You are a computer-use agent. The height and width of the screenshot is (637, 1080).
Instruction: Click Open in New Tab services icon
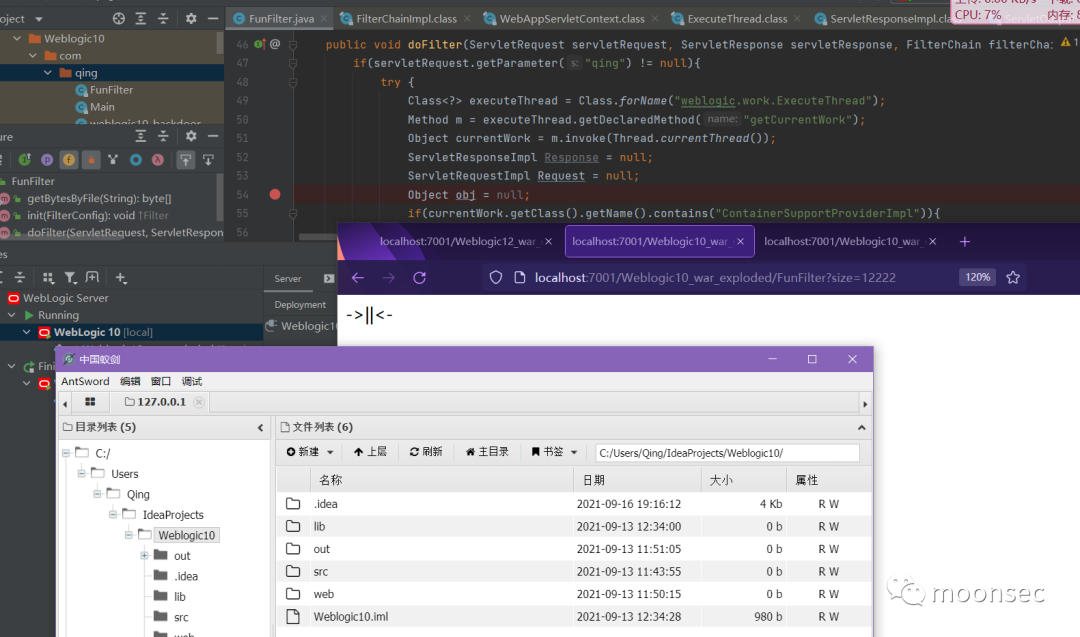point(92,278)
